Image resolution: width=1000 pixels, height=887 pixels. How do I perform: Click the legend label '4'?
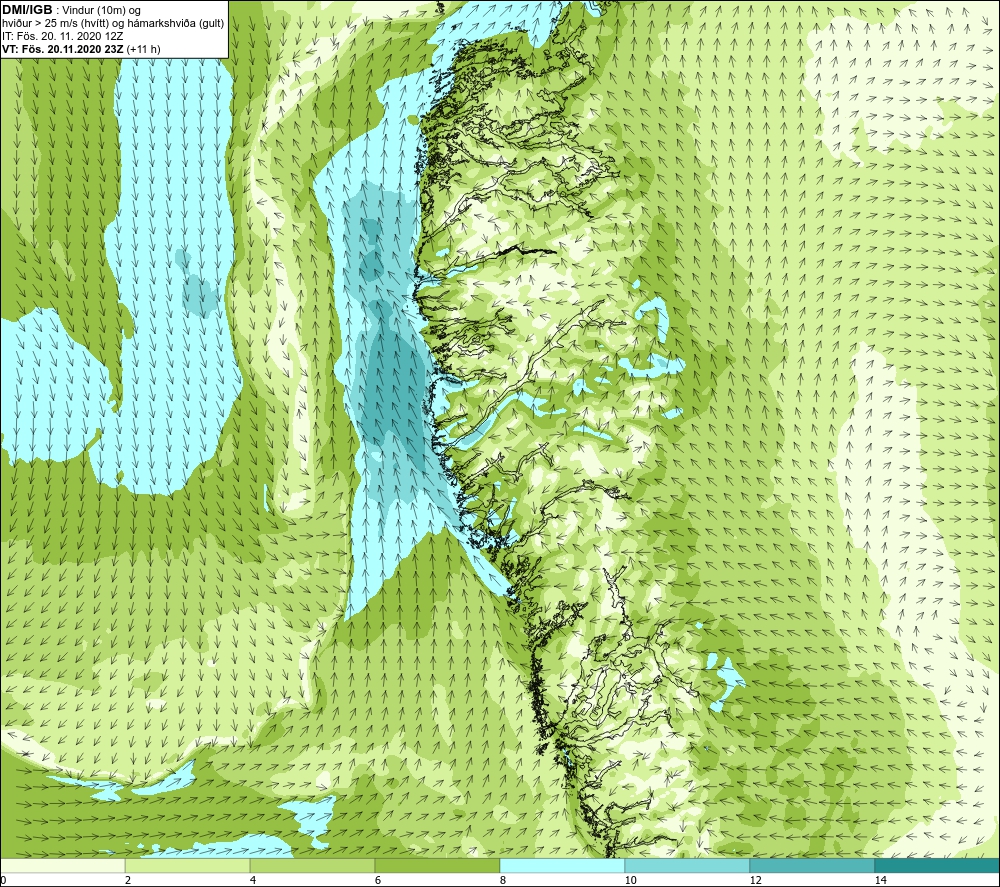253,881
